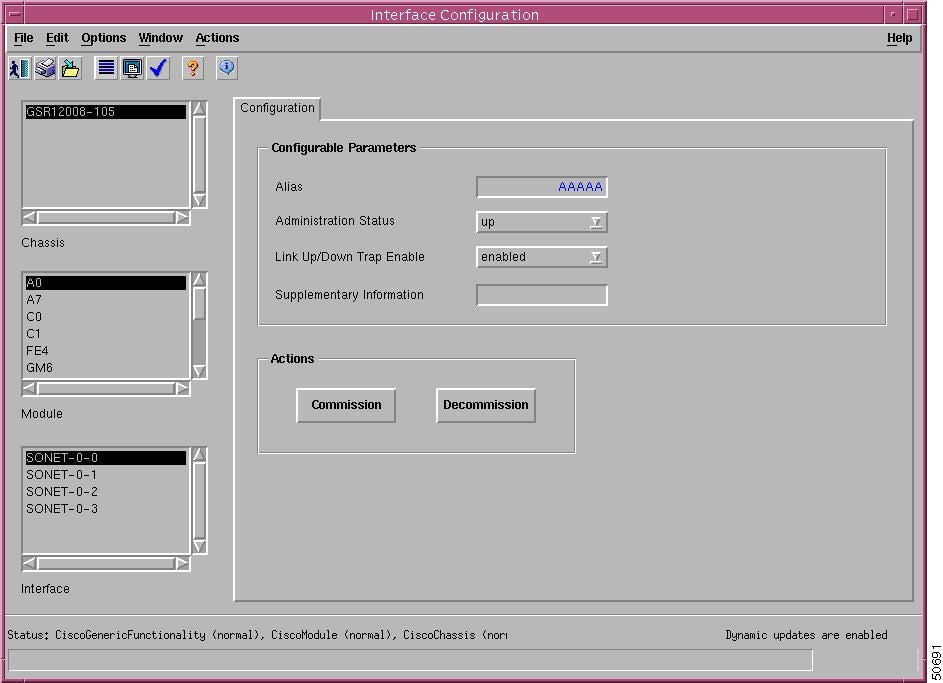
Task: Open the window menu button in title bar
Action: coord(15,14)
